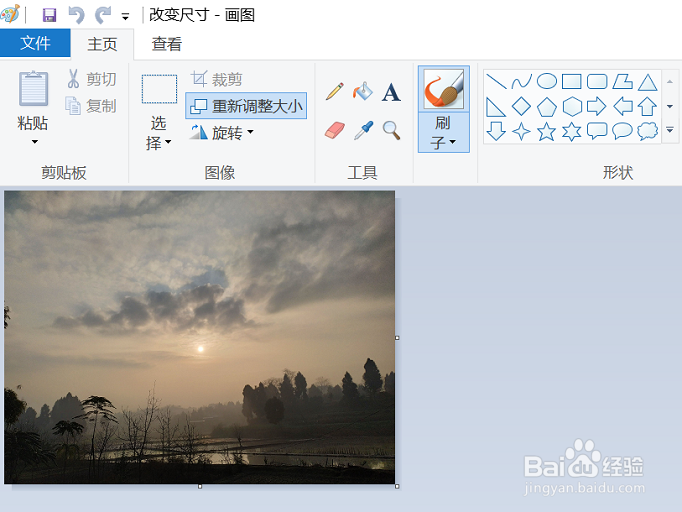Open the Customize Quick Access Toolbar dropdown
Image resolution: width=682 pixels, height=512 pixels.
pos(125,17)
